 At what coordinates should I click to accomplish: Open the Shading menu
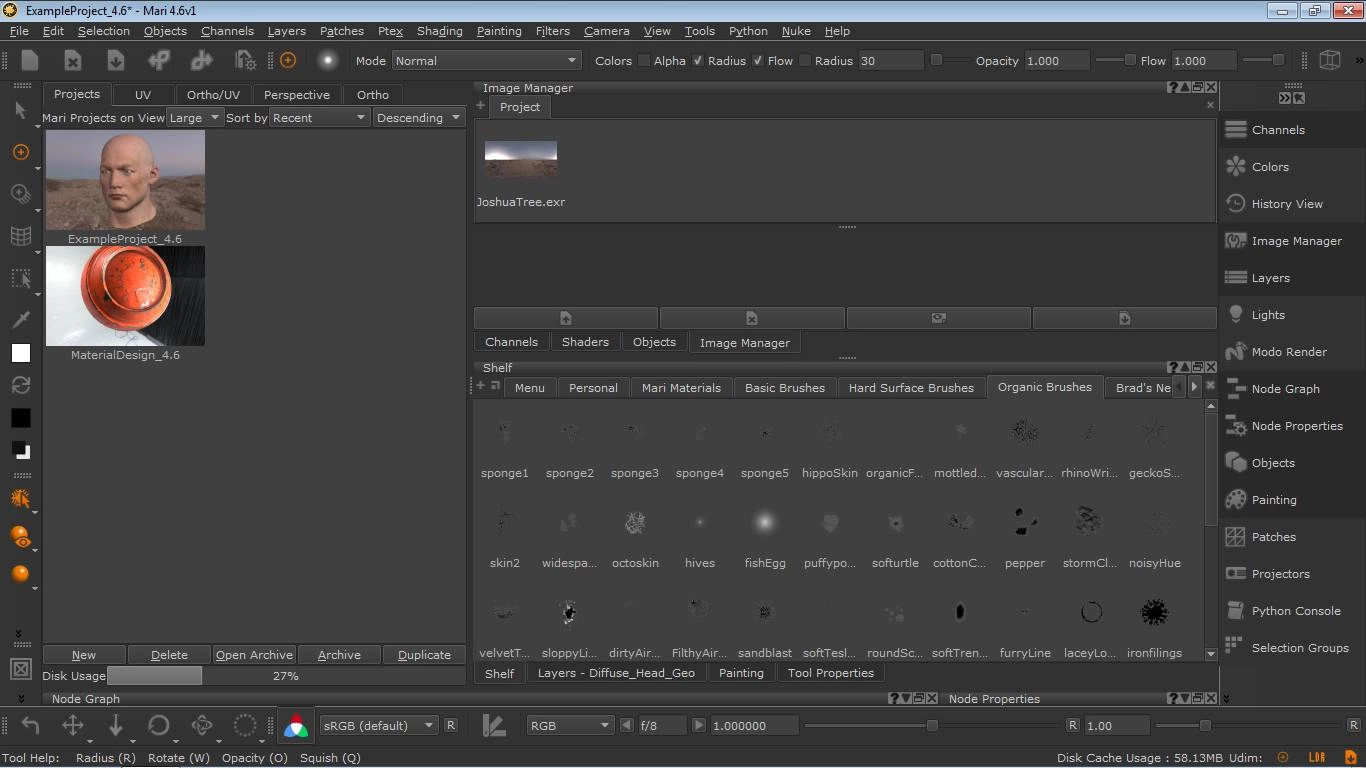click(x=440, y=31)
